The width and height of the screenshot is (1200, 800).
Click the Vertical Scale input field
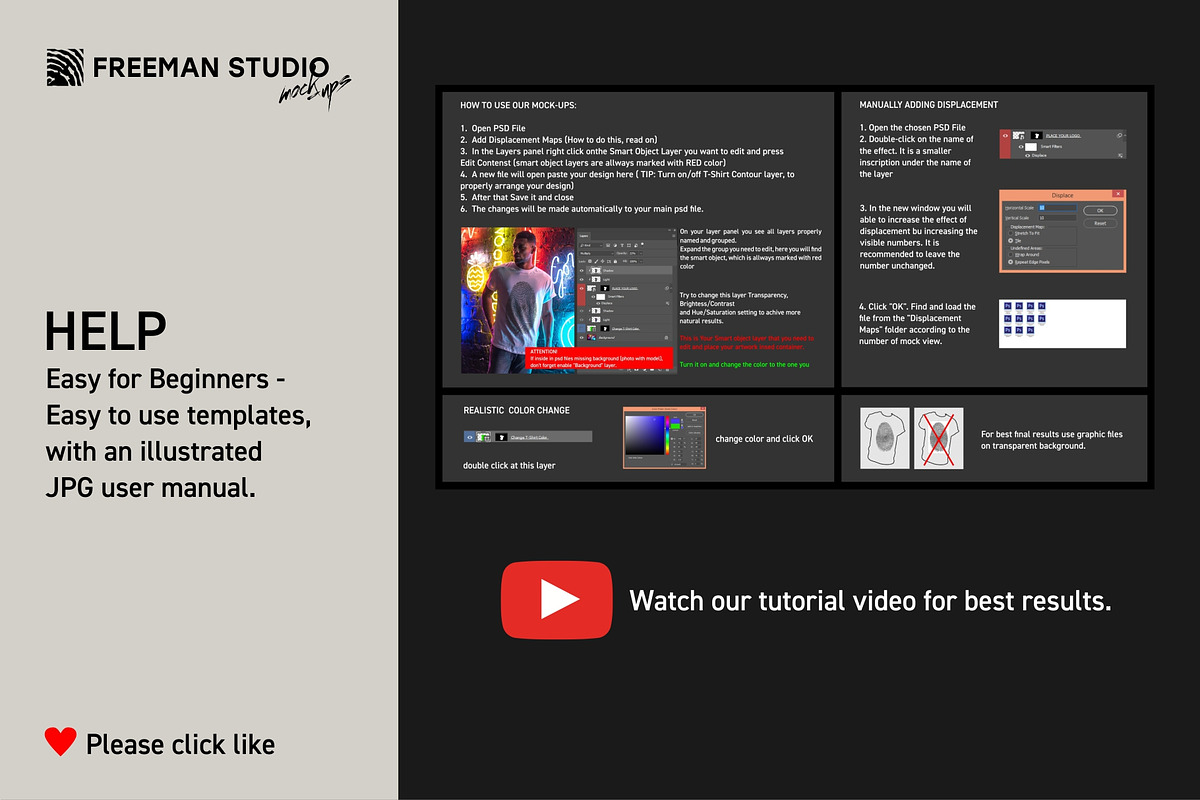tap(1057, 217)
